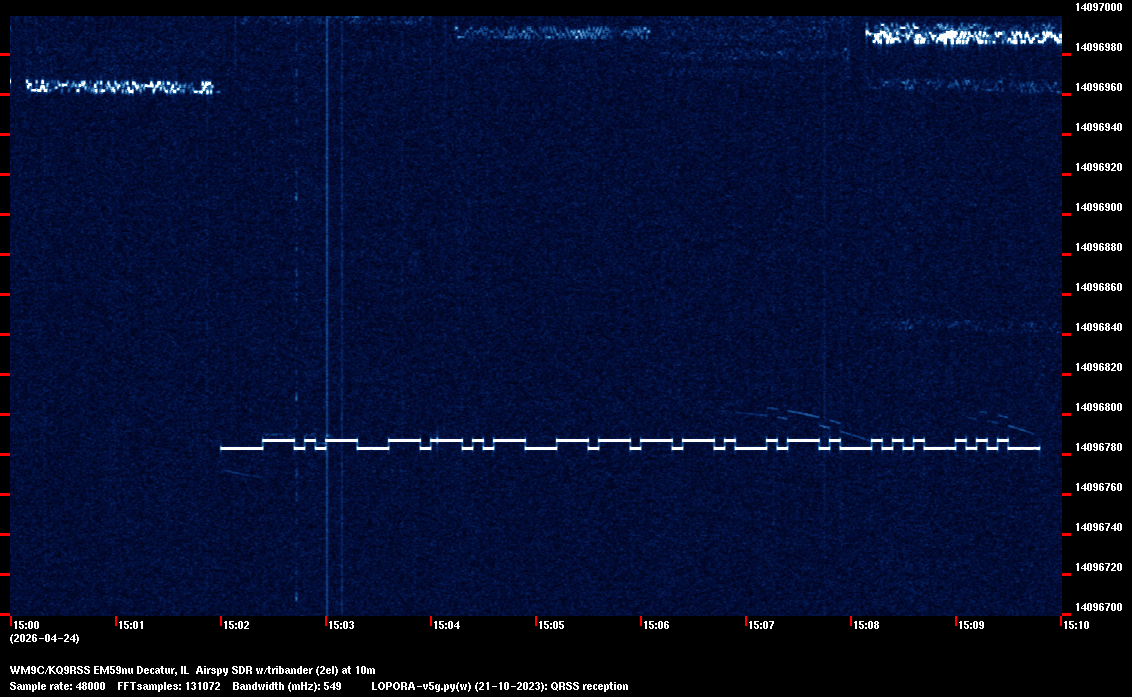Click the 15:03 time axis label
Image resolution: width=1132 pixels, height=697 pixels.
[341, 625]
